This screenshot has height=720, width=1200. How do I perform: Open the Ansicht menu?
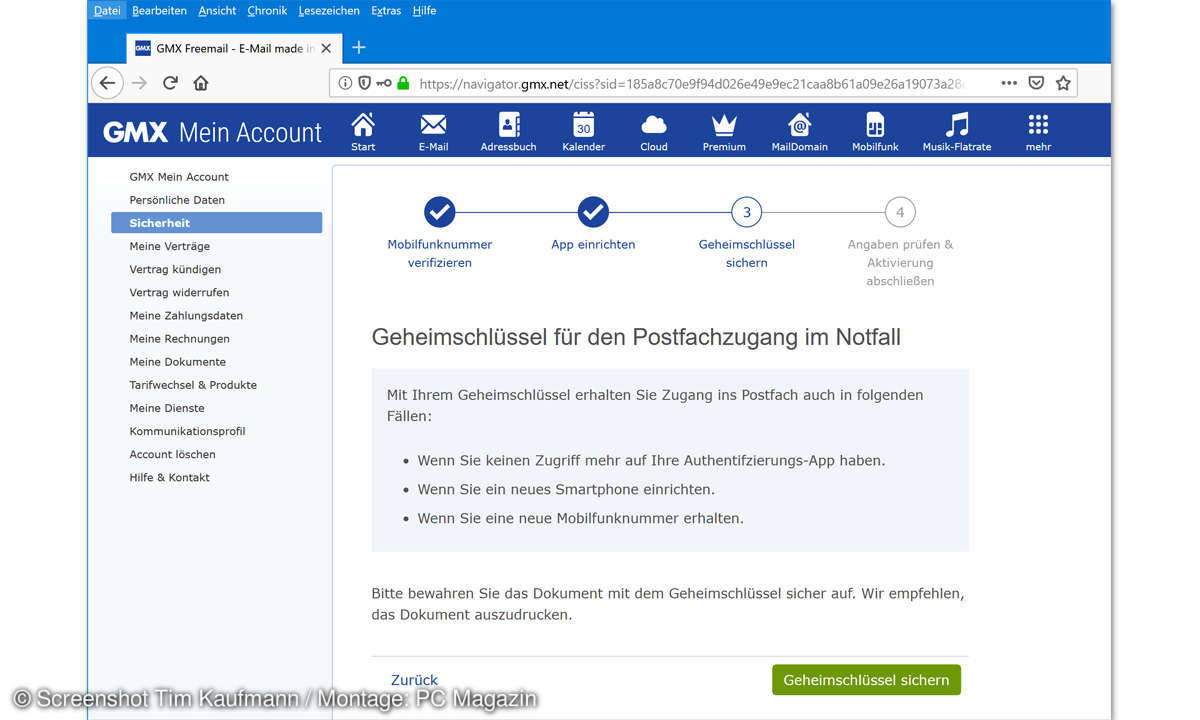point(217,10)
